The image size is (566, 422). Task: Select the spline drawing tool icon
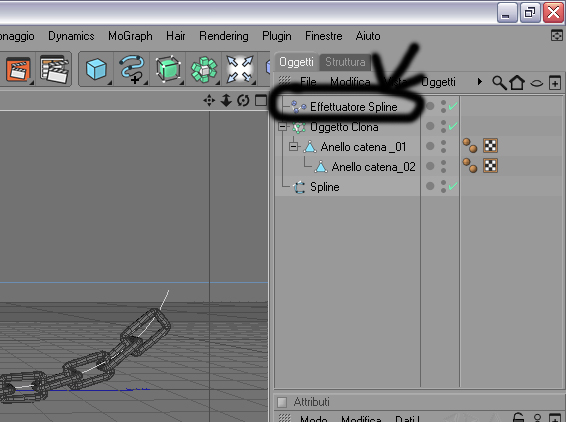132,69
